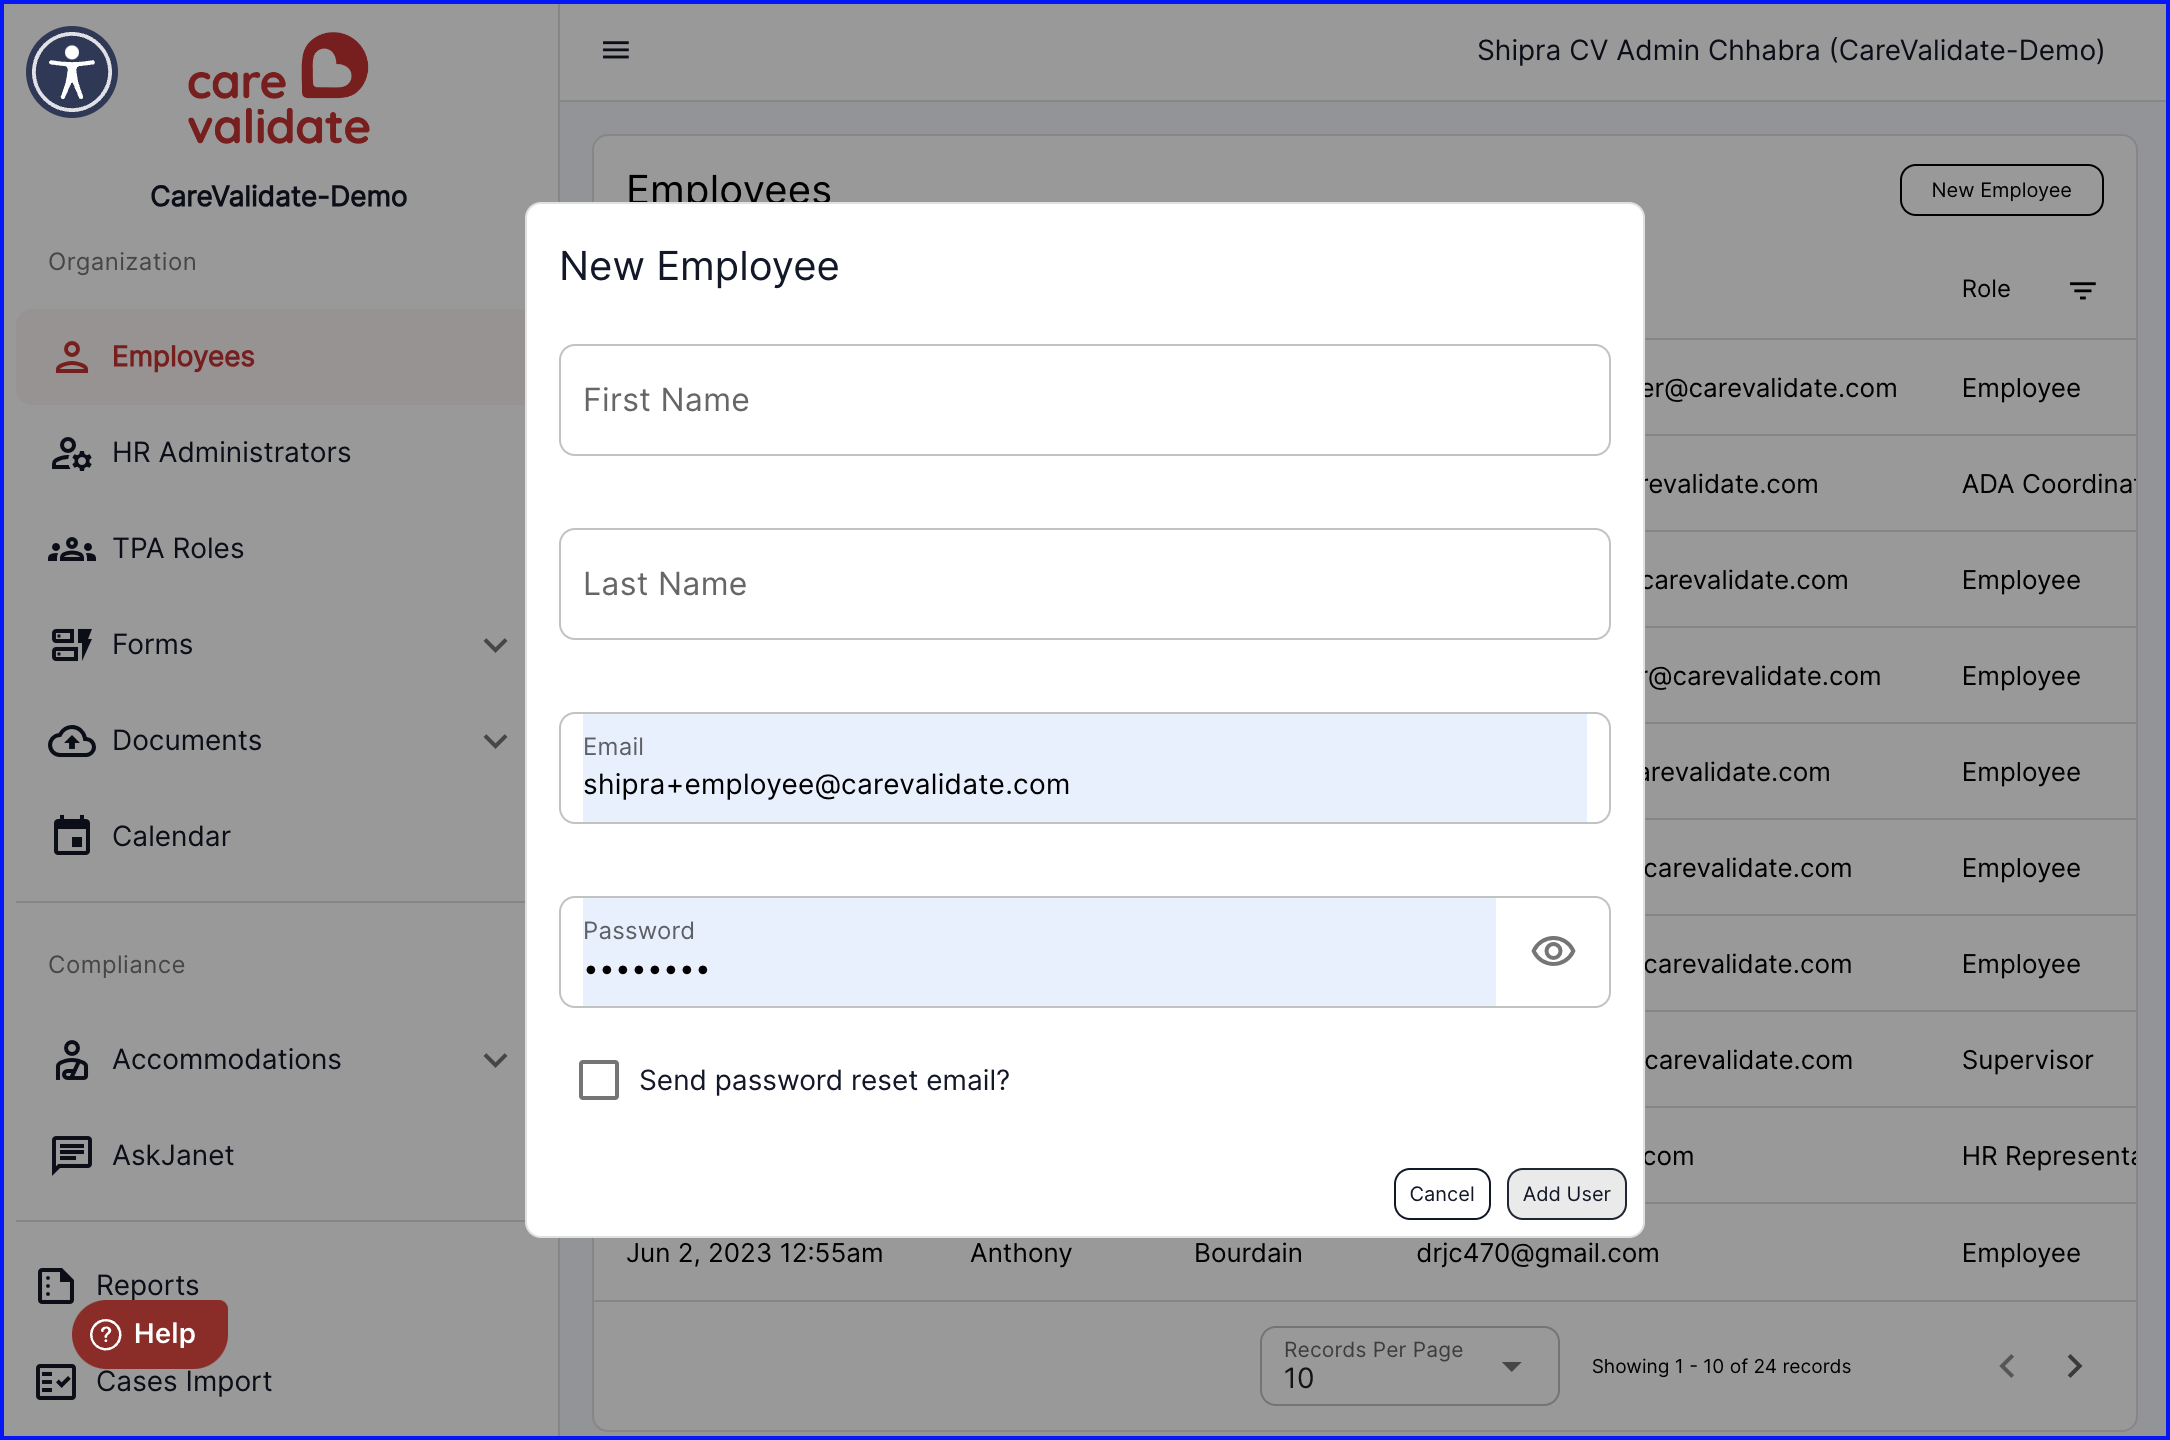The image size is (2170, 1440).
Task: Click into the Email input field
Action: tap(1085, 768)
